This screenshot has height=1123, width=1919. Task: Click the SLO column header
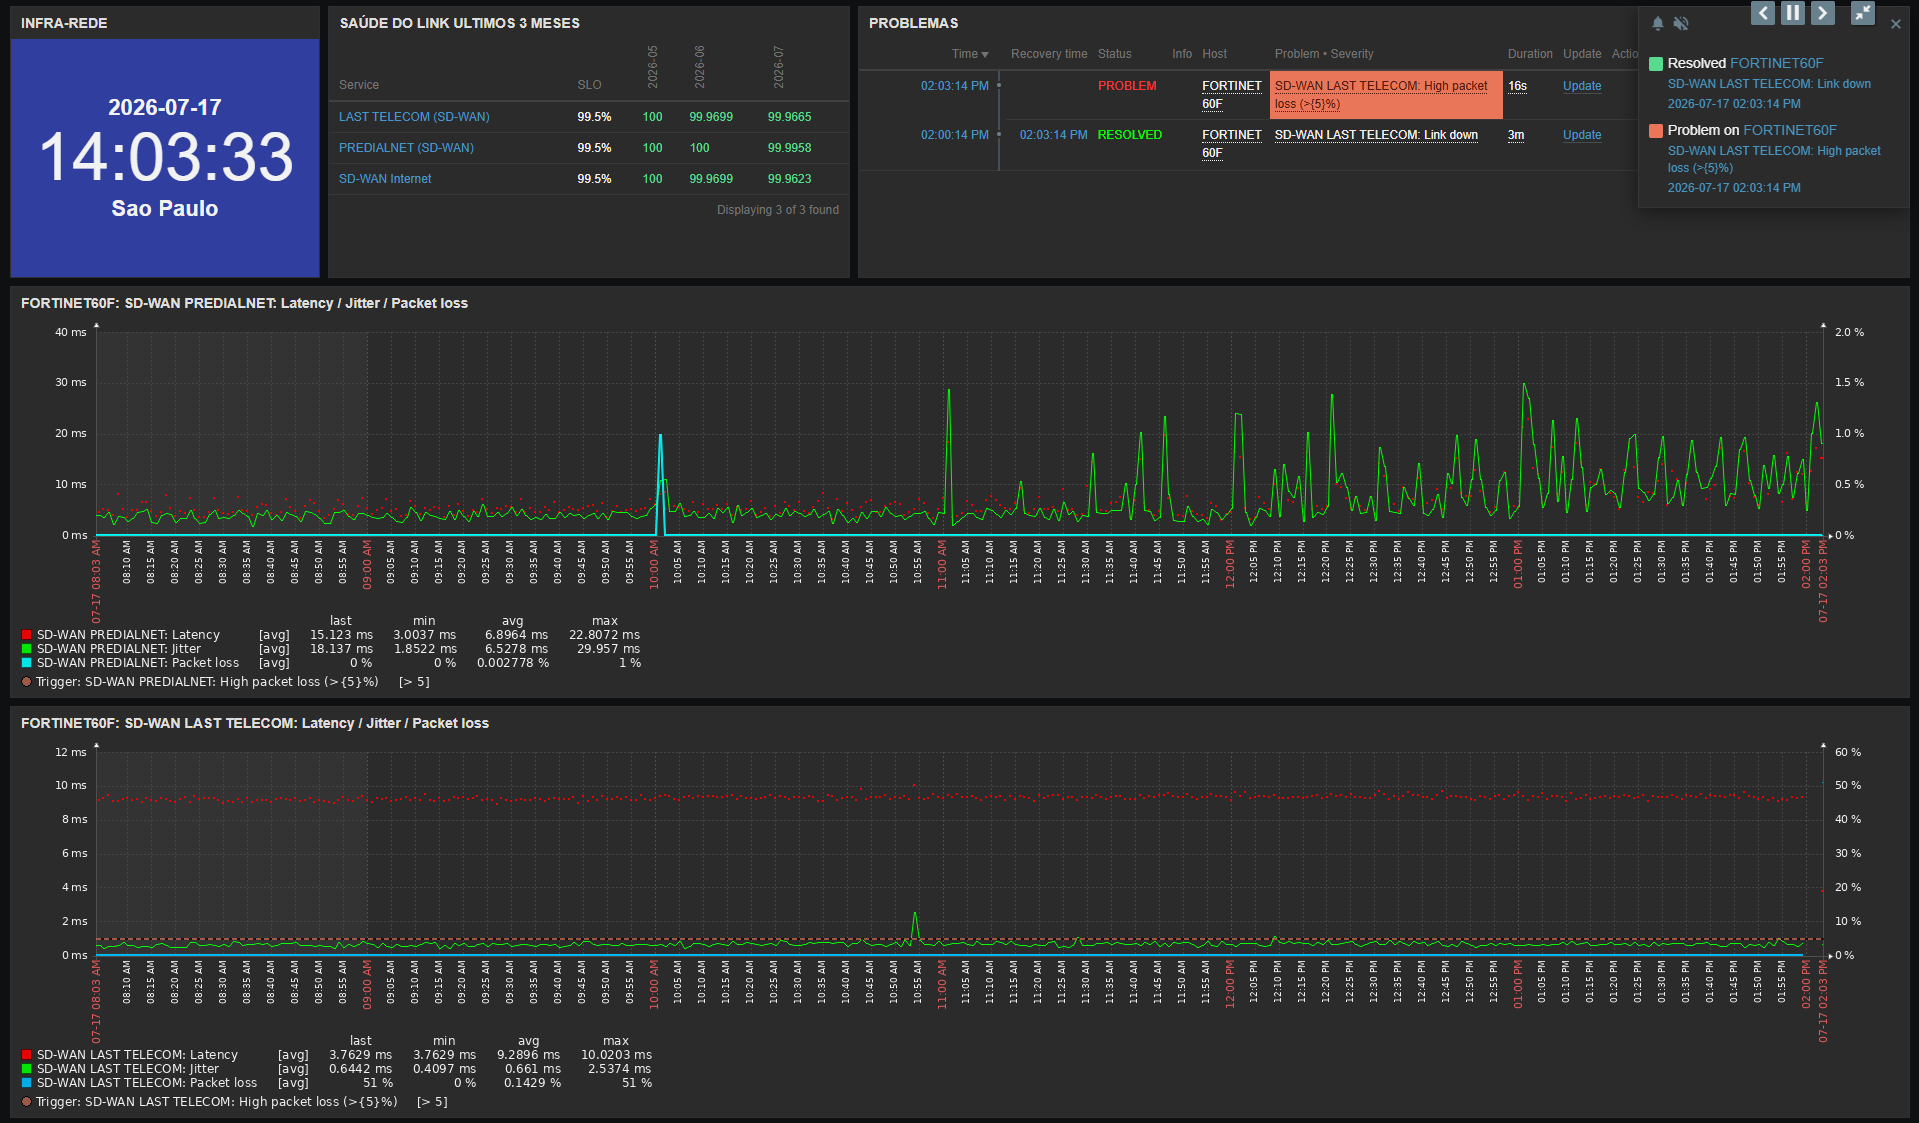pyautogui.click(x=589, y=85)
